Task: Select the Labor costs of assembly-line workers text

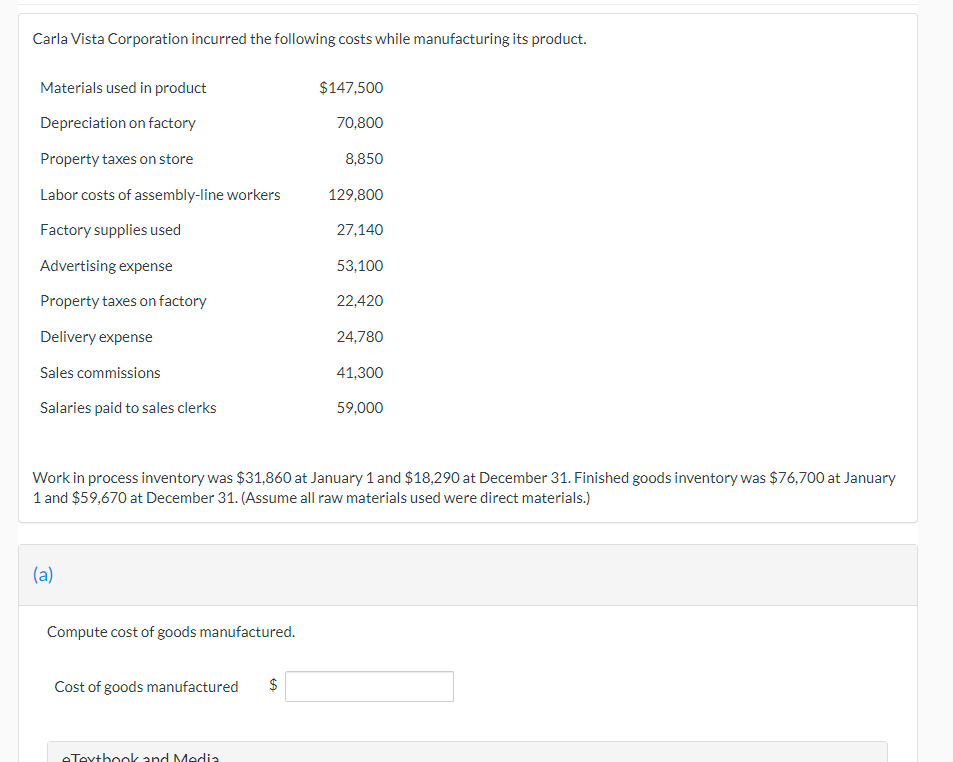Action: 160,194
